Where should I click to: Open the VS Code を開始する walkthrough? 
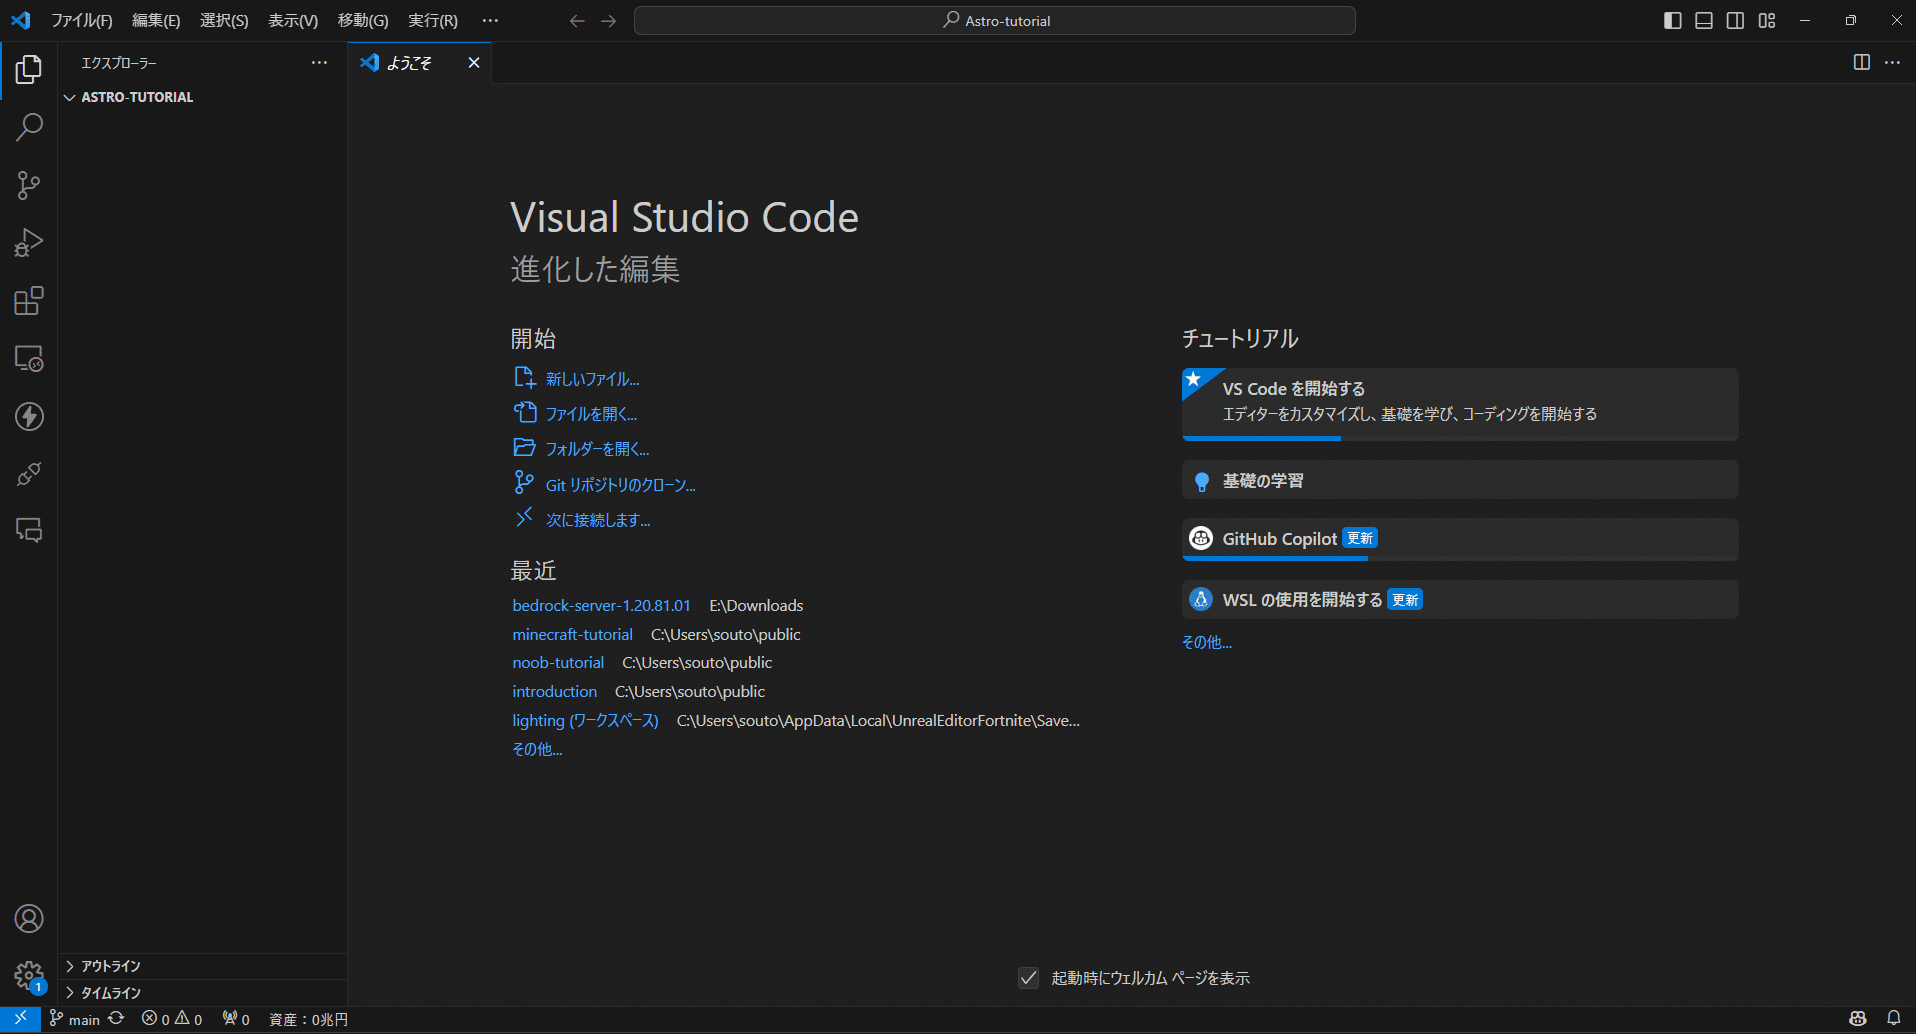[x=1460, y=404]
